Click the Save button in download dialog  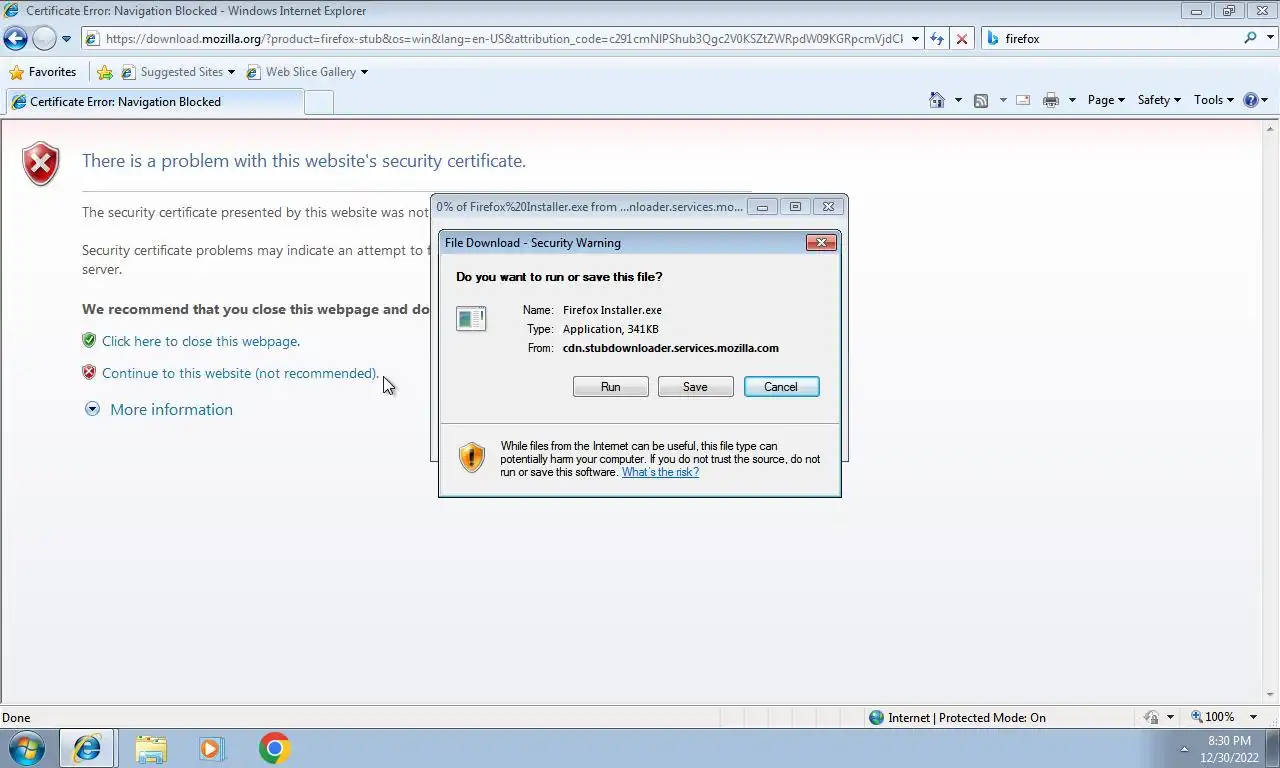tap(695, 387)
